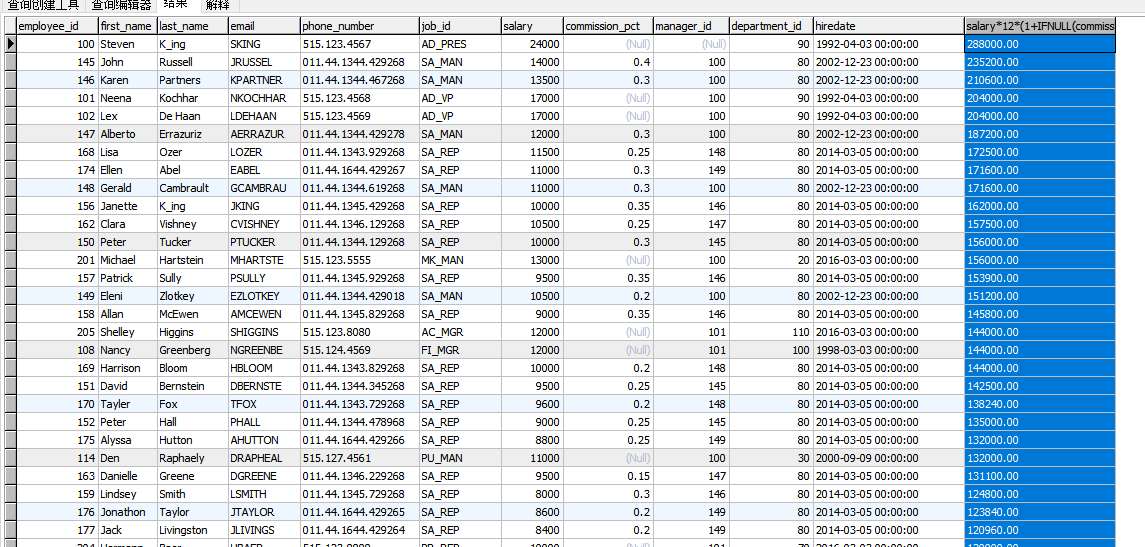1145x547 pixels.
Task: Click the last name cell Zlotkey
Action: (x=192, y=296)
